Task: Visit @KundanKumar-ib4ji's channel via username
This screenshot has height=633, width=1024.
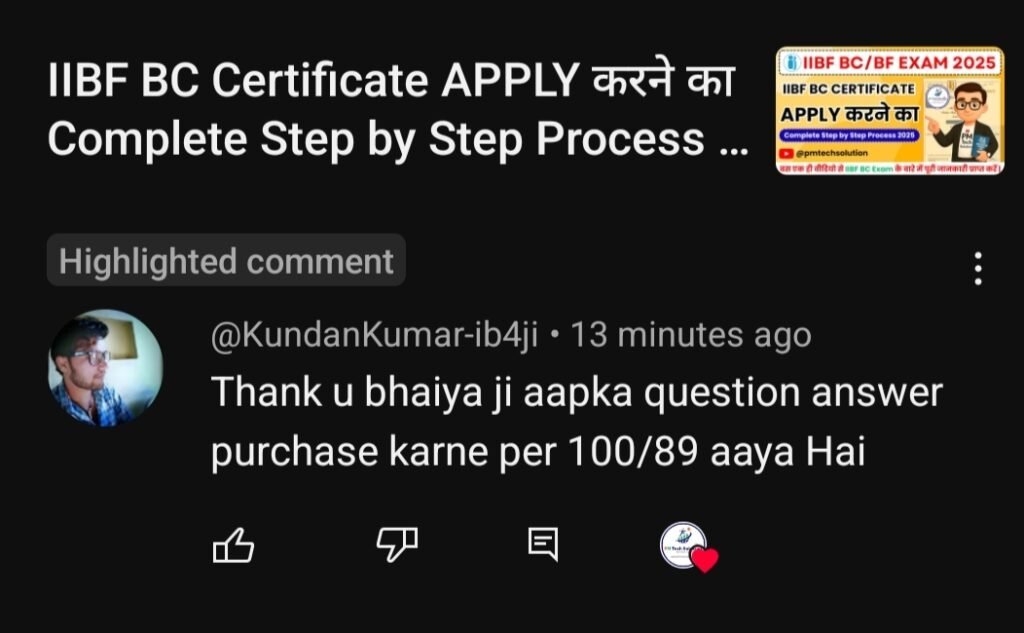Action: (374, 336)
